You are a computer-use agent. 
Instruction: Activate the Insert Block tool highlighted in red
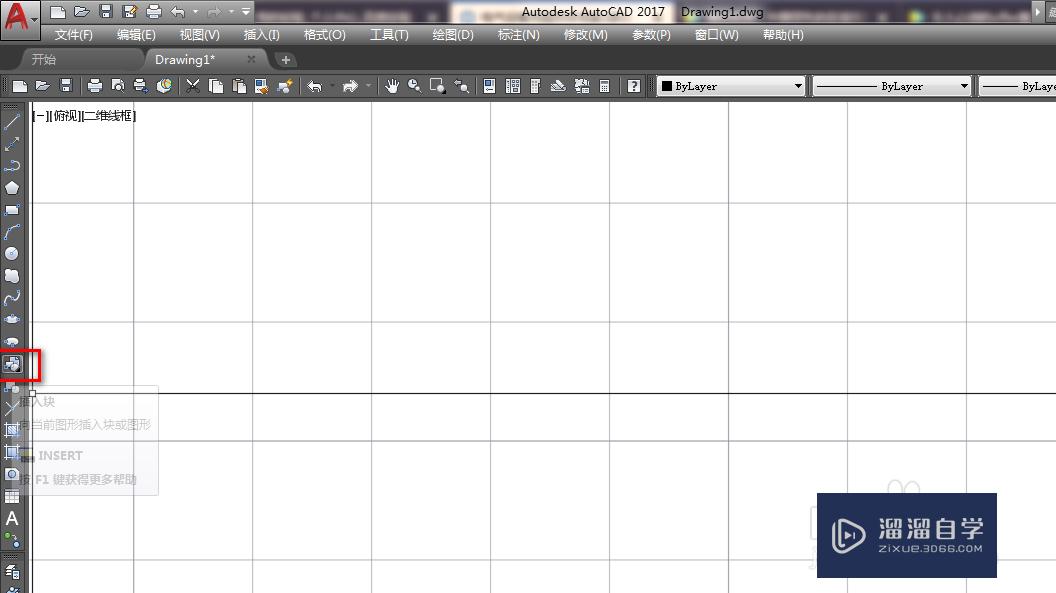[x=13, y=364]
